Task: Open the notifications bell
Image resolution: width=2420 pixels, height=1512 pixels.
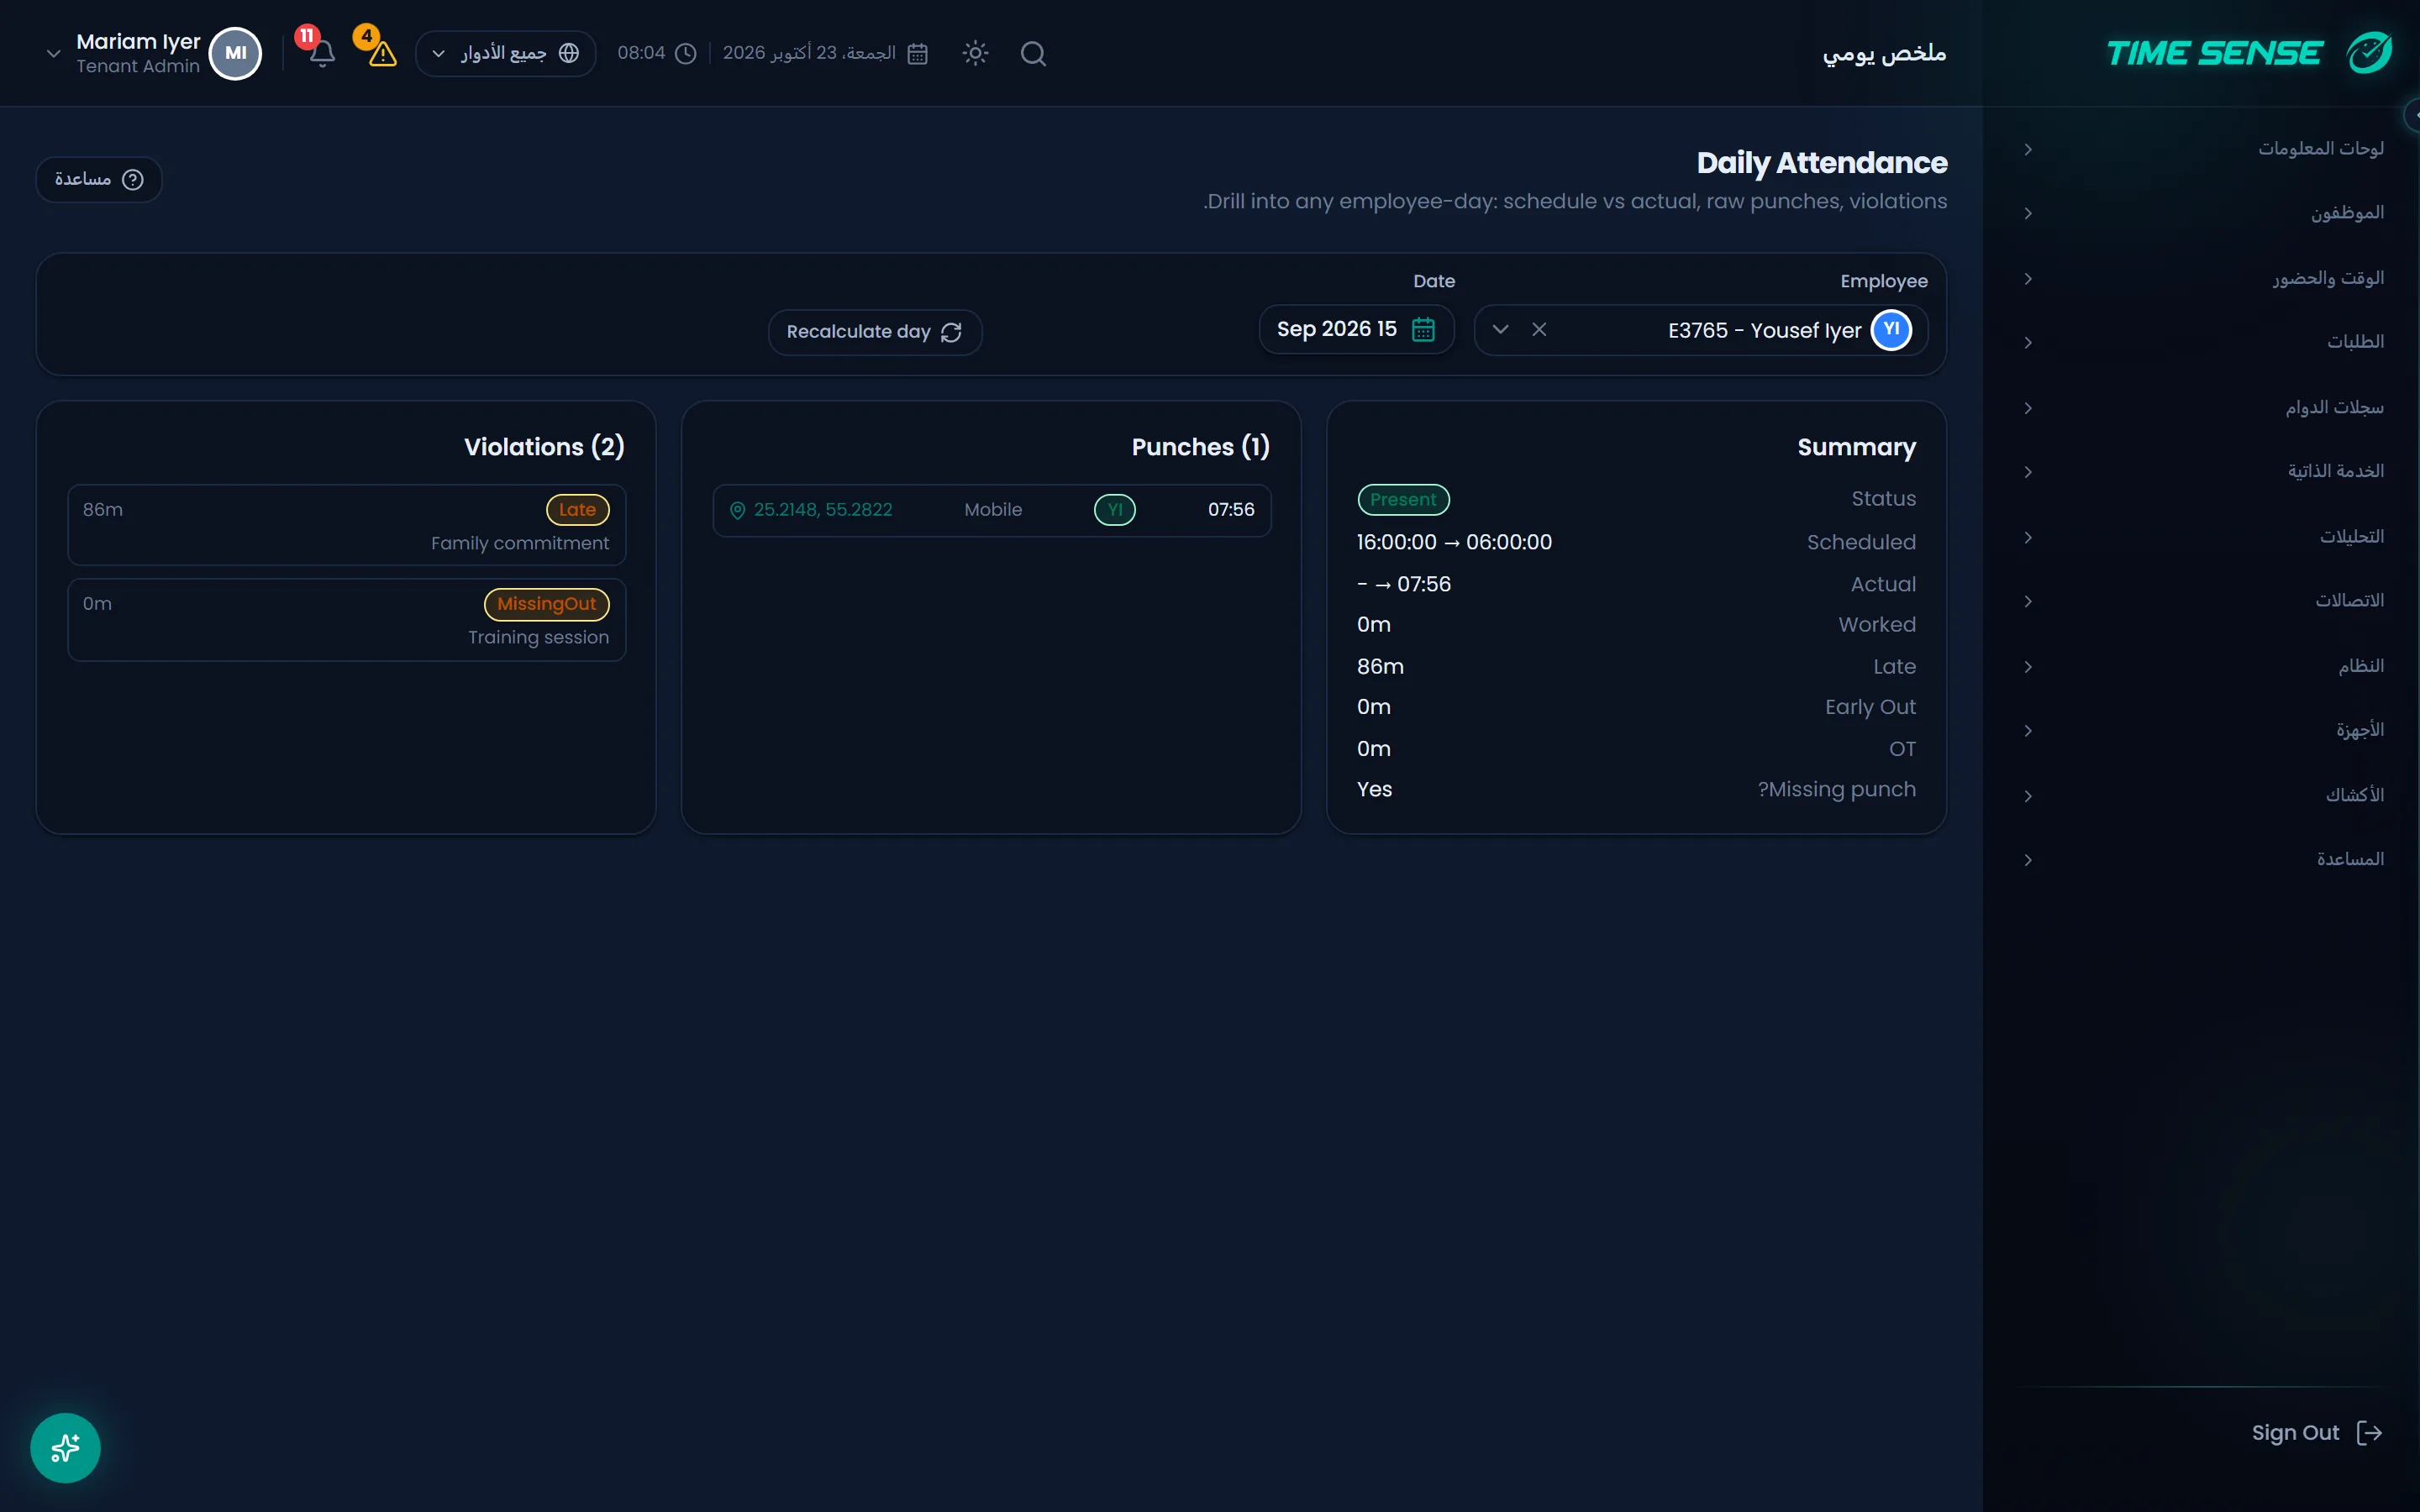Action: [x=321, y=53]
